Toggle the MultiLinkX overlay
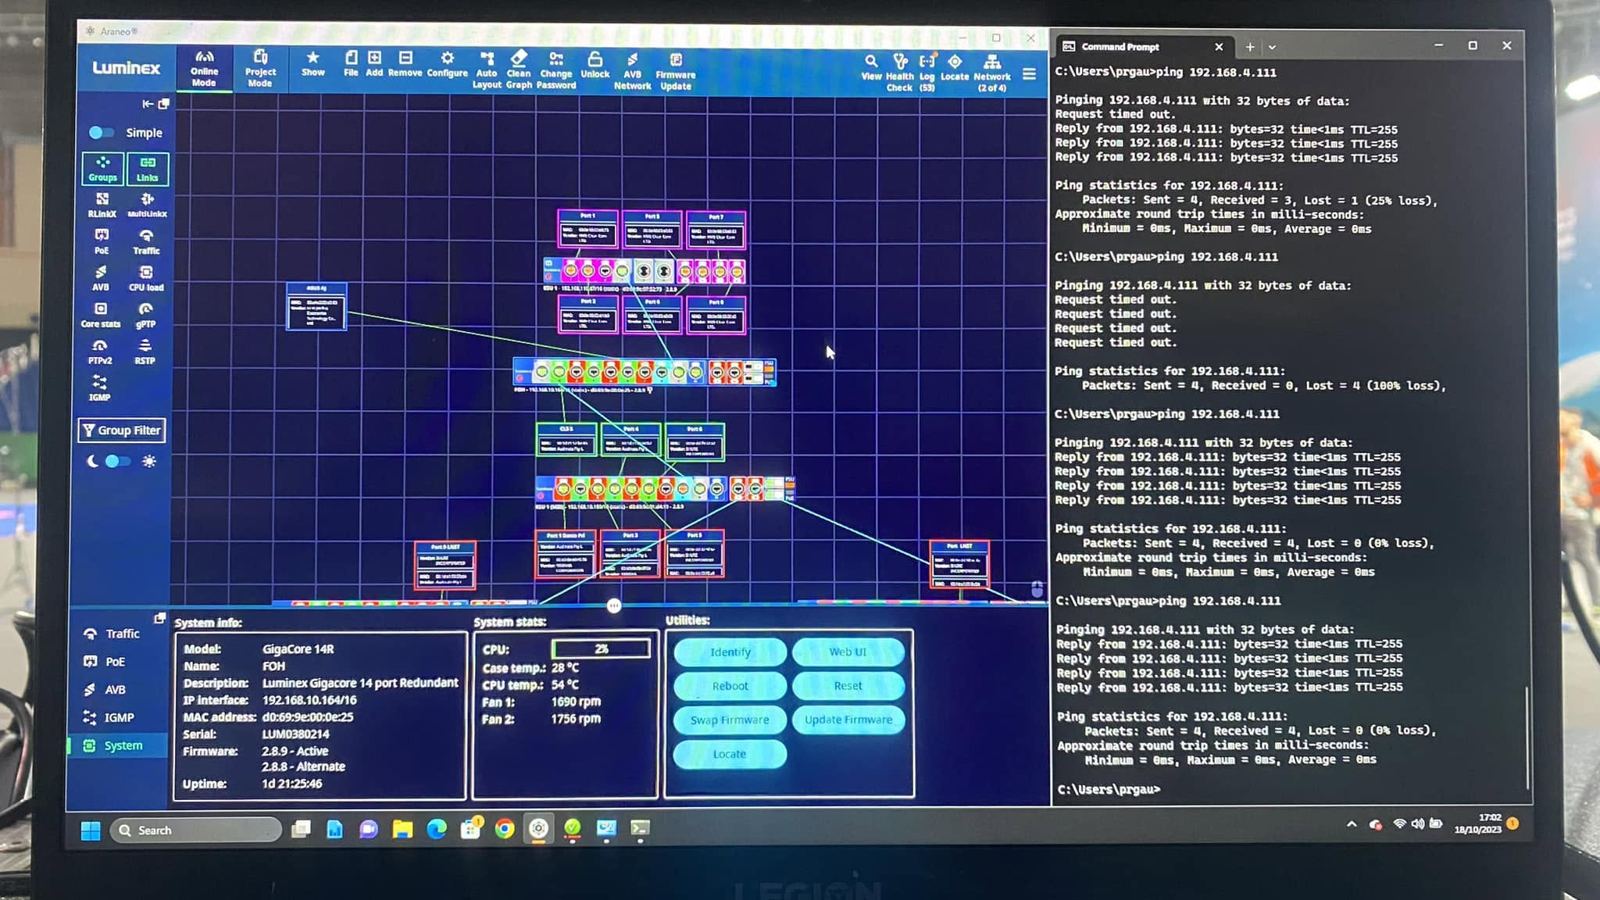Image resolution: width=1600 pixels, height=900 pixels. coord(147,205)
